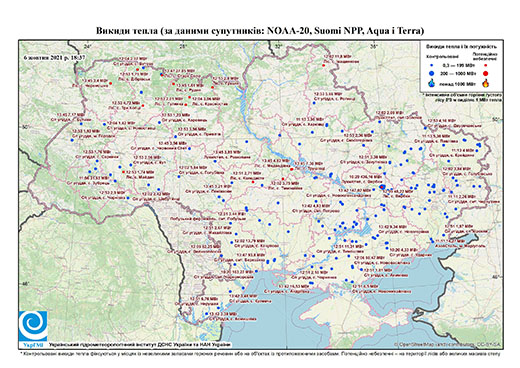Viewport: 520px width, 368px height.
Task: Open the OpenStreetMap contributors attribution
Action: pyautogui.click(x=448, y=344)
